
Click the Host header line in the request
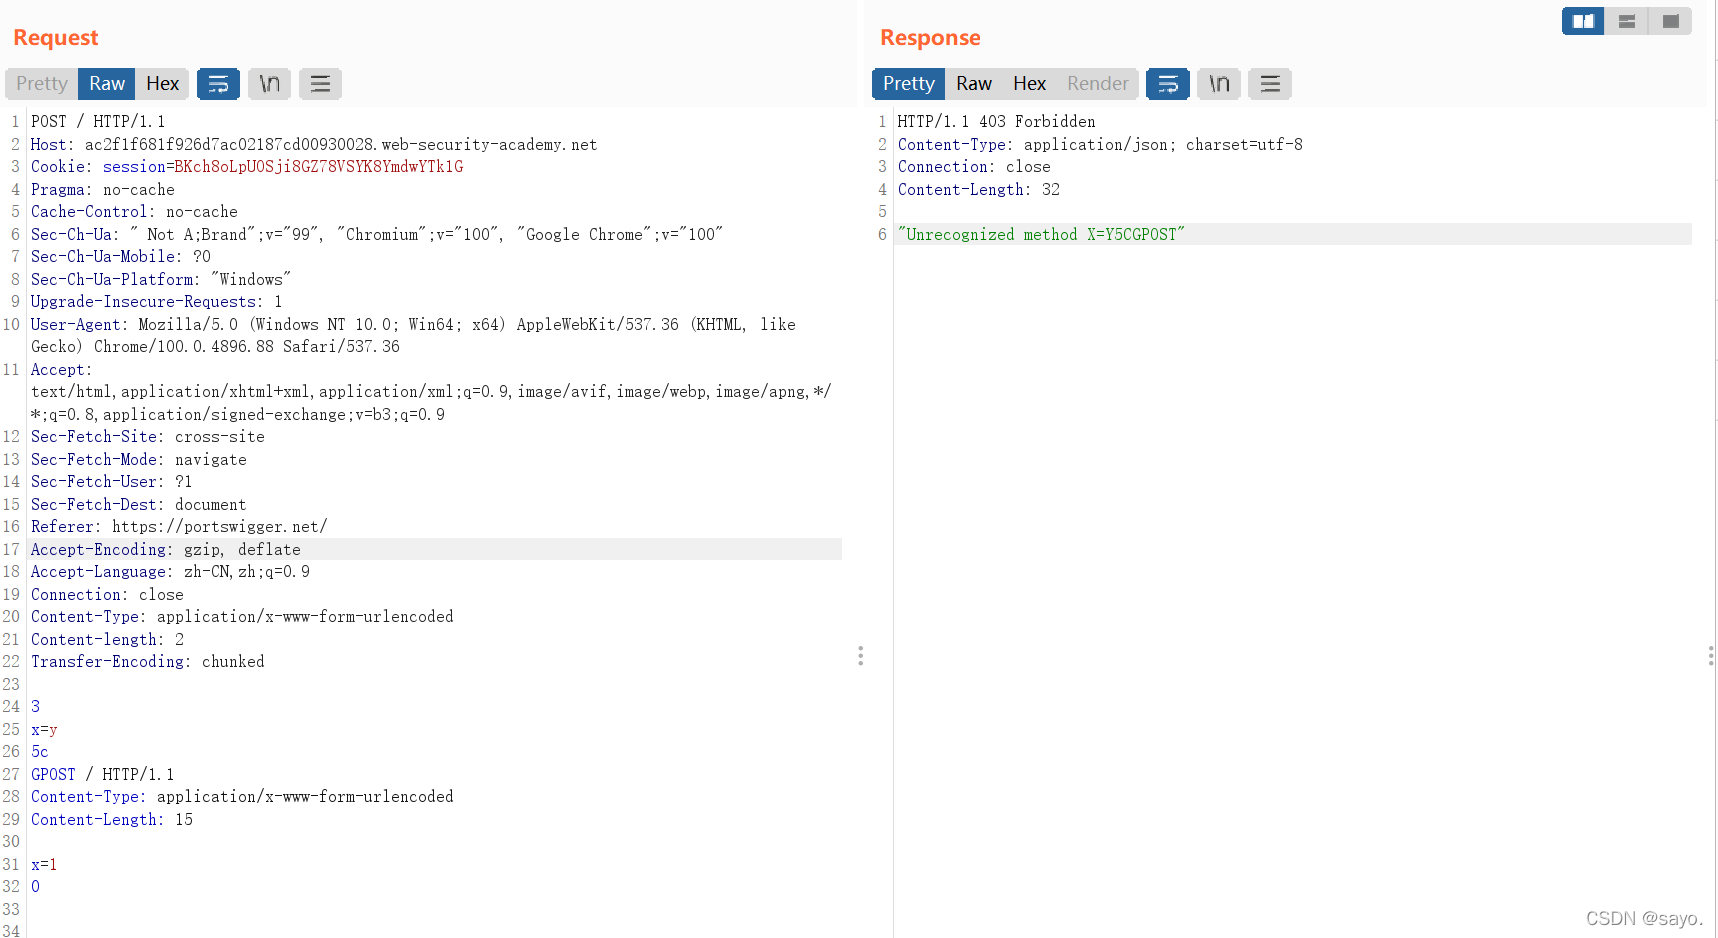coord(314,145)
